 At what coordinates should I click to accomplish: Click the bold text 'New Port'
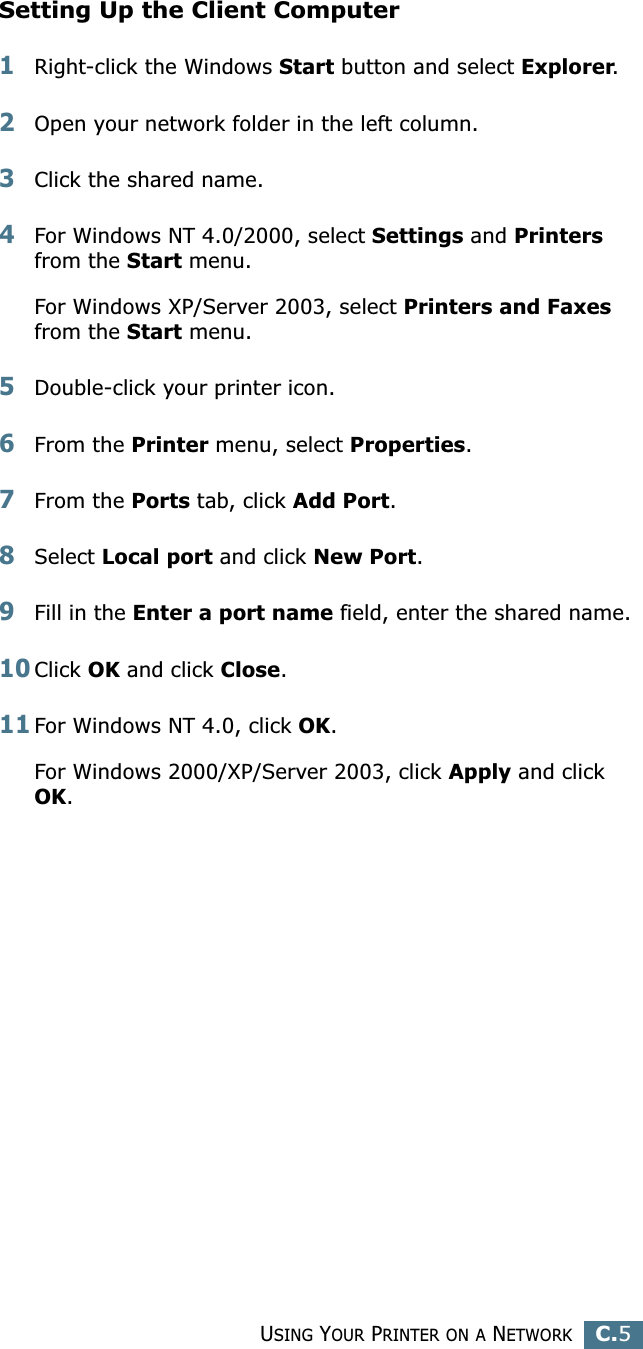(365, 556)
